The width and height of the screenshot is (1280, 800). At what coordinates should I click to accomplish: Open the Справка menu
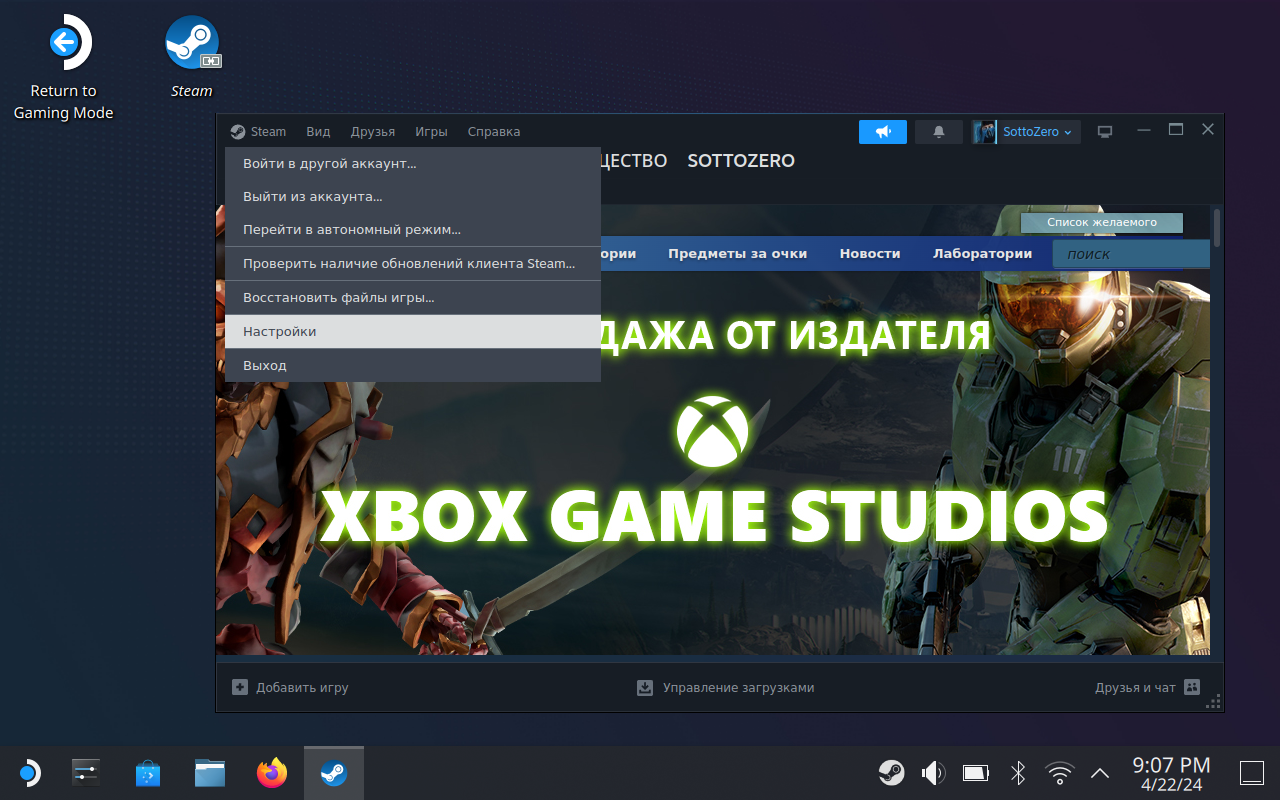(494, 132)
